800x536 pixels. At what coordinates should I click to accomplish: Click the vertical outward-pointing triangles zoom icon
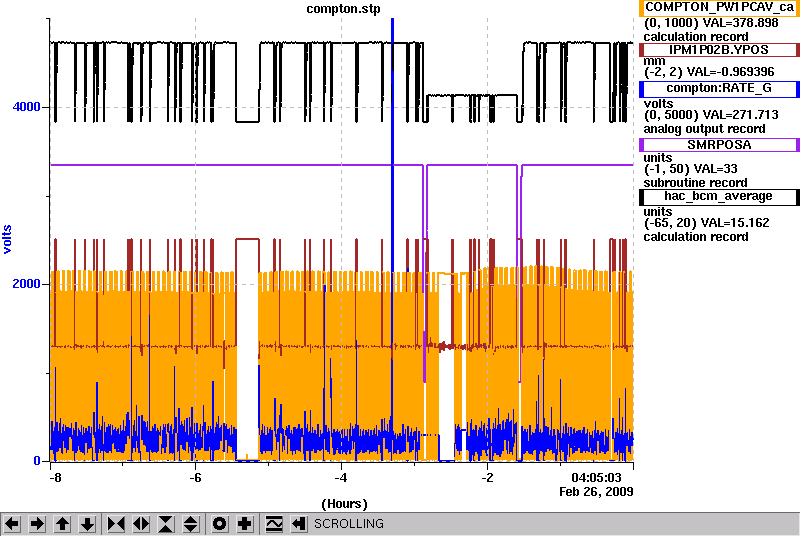click(x=191, y=524)
